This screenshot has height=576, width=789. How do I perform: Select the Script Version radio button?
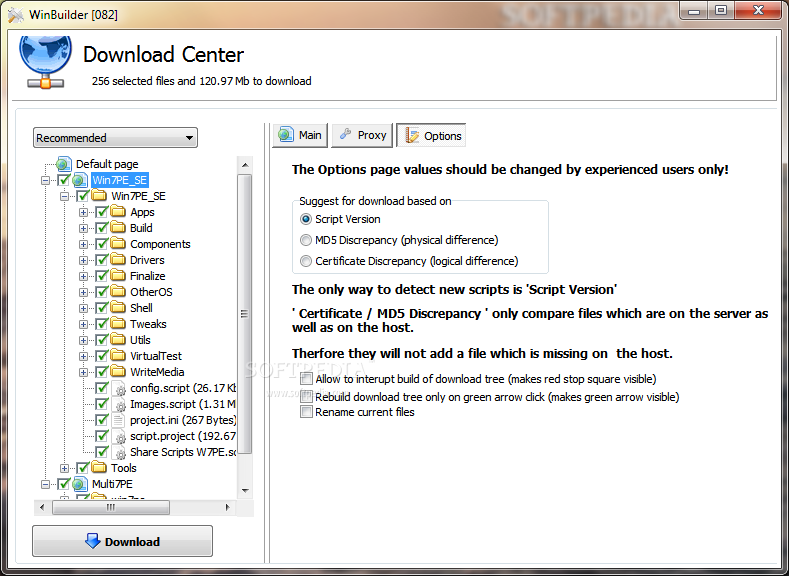(305, 219)
